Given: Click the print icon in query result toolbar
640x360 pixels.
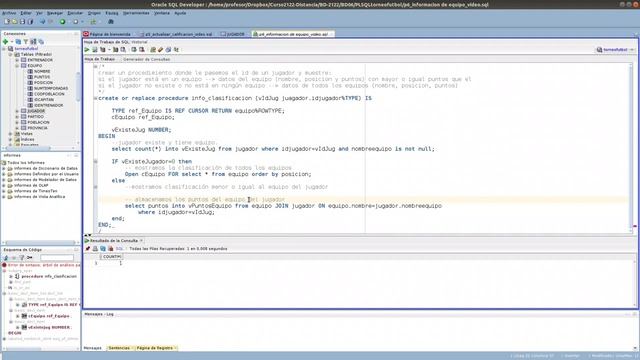Looking at the screenshot, I should click(95, 249).
